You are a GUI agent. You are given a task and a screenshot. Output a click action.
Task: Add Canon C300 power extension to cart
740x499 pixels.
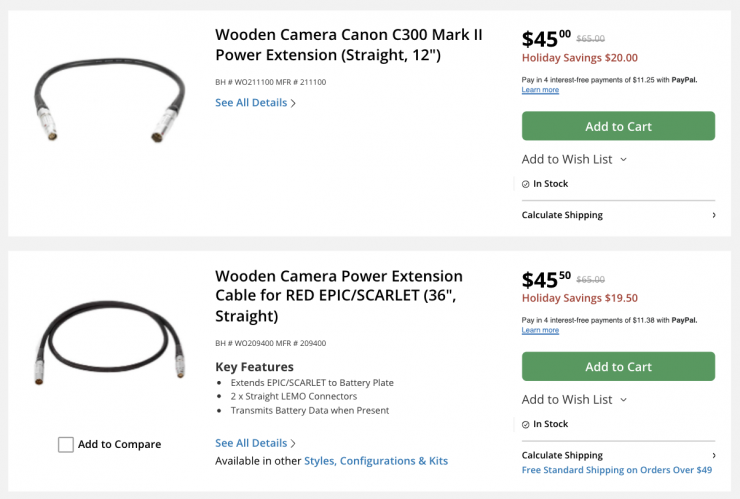[x=618, y=126]
